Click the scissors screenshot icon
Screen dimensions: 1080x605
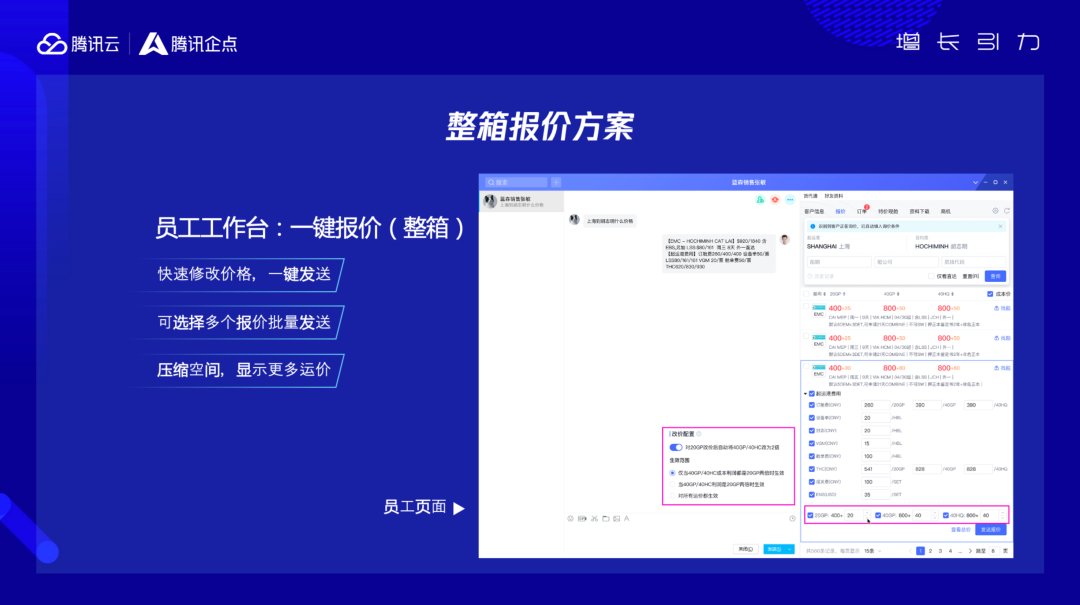click(x=594, y=518)
